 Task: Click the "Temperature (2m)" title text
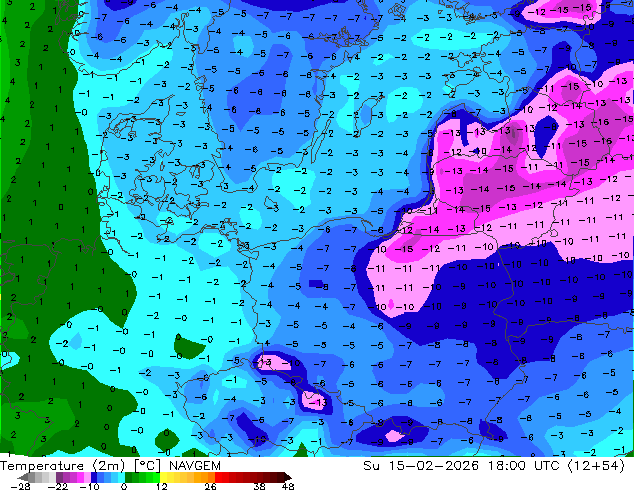tap(63, 466)
